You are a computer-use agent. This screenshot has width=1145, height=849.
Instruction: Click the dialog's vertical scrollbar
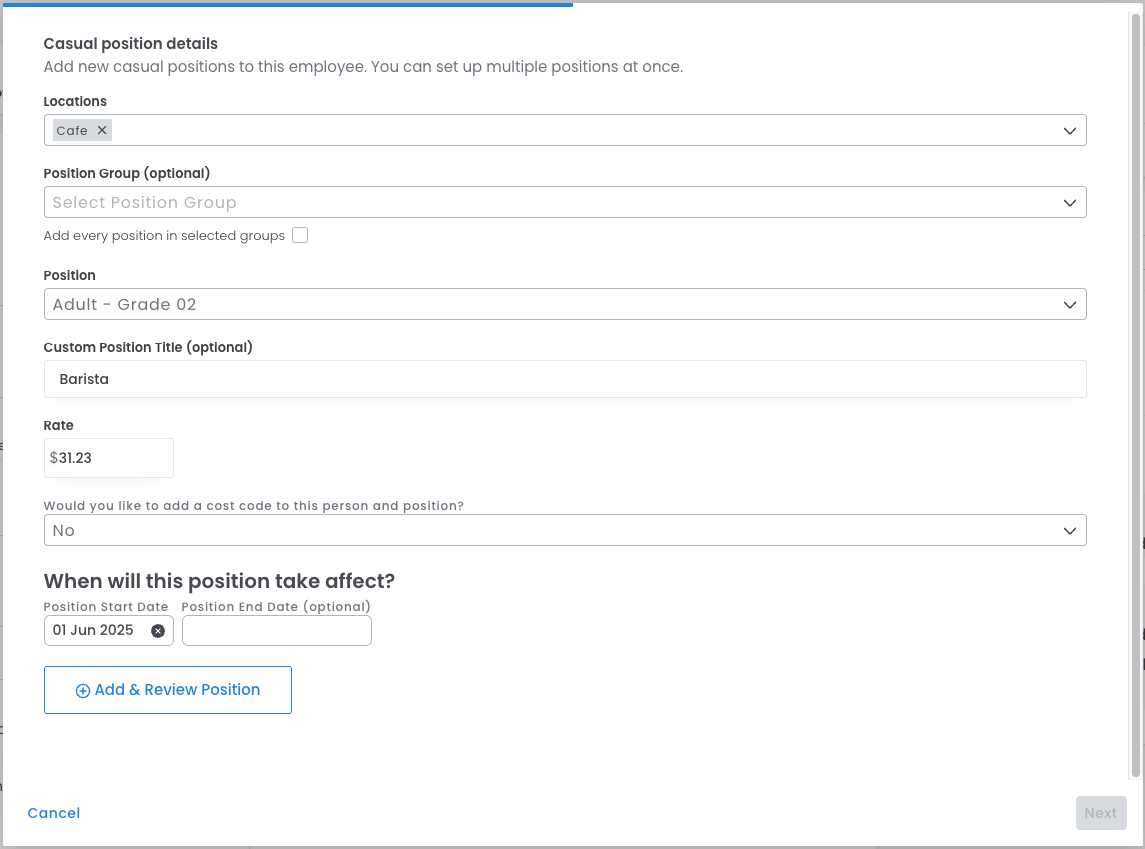coord(1135,400)
